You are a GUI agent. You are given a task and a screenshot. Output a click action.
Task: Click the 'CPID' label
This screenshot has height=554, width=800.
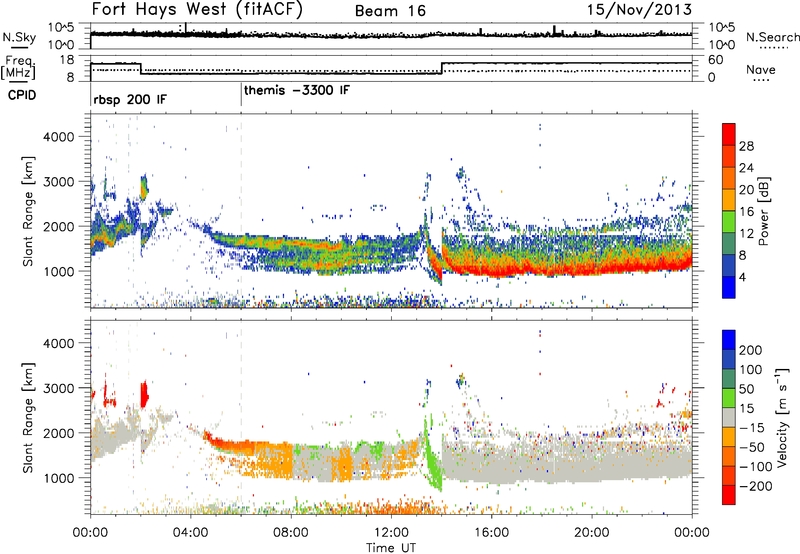[x=22, y=95]
